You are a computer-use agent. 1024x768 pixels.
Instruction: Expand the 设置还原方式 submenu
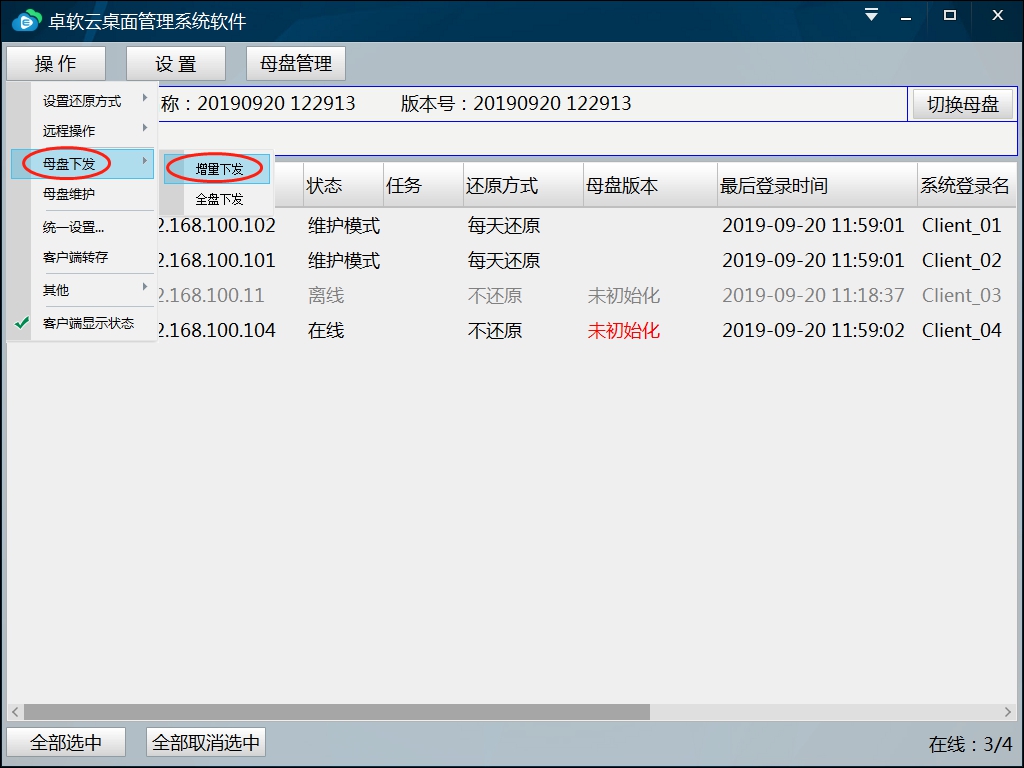point(82,101)
